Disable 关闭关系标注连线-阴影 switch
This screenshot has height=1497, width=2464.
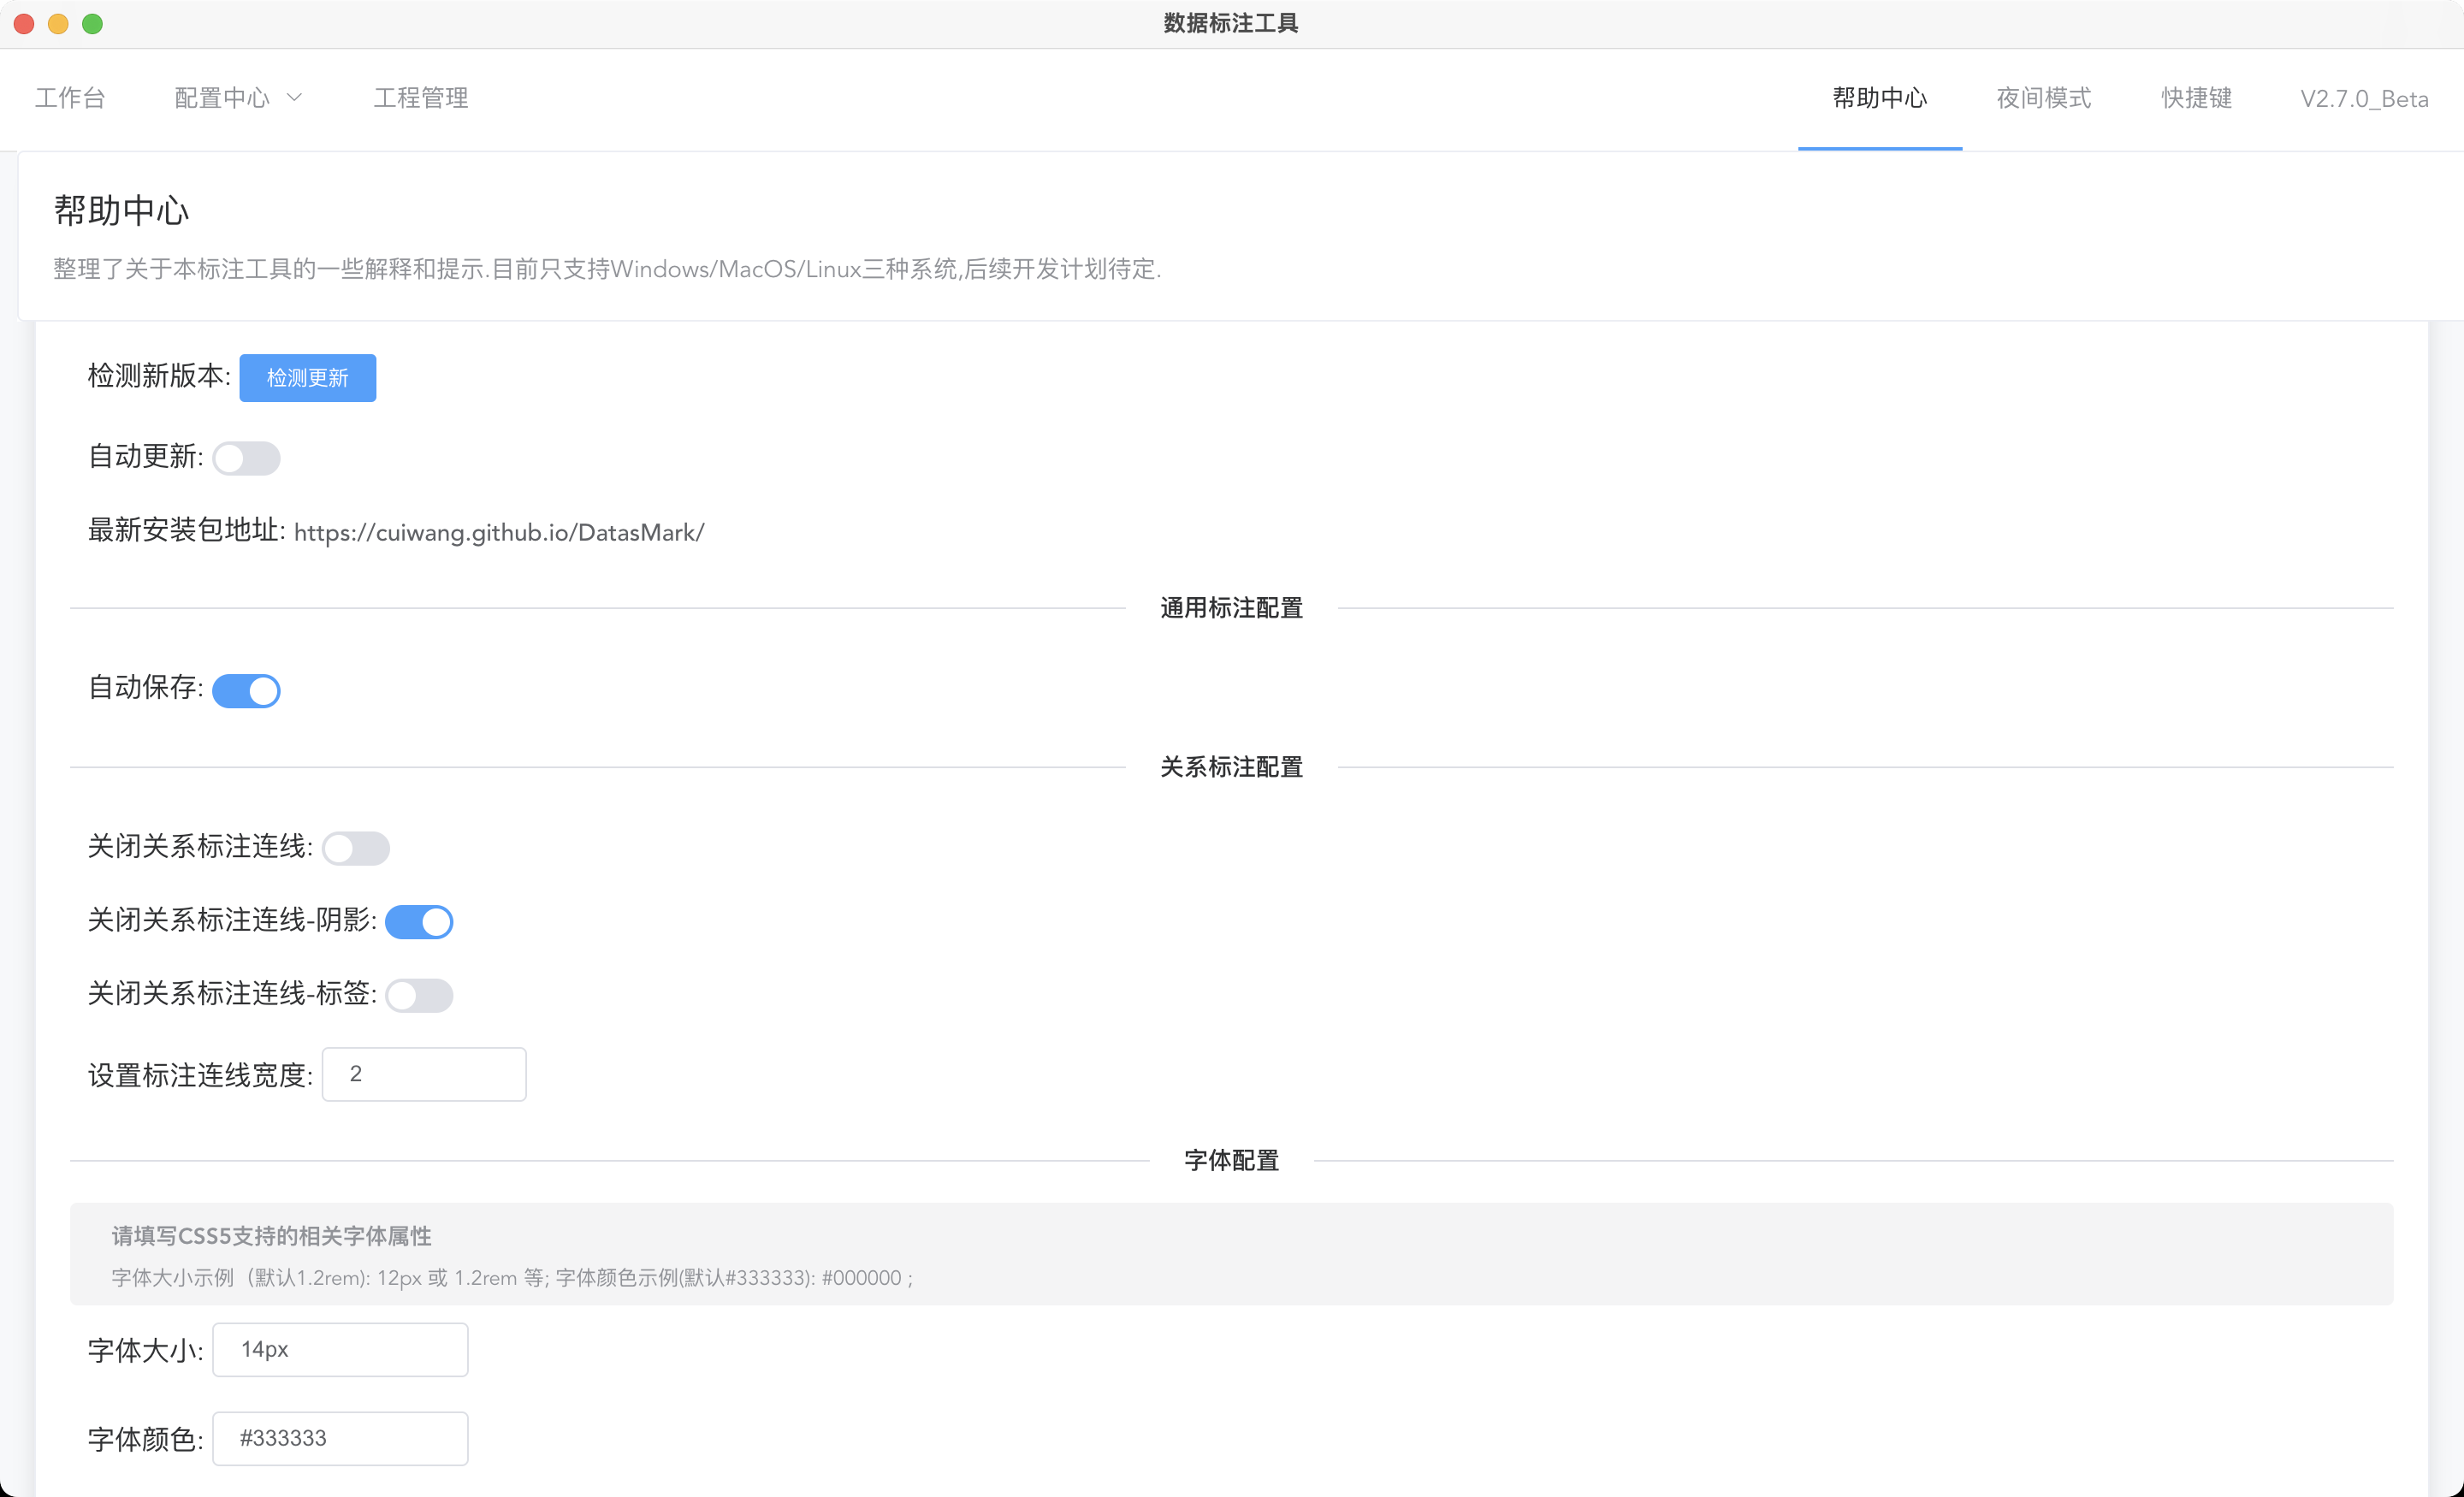coord(419,922)
